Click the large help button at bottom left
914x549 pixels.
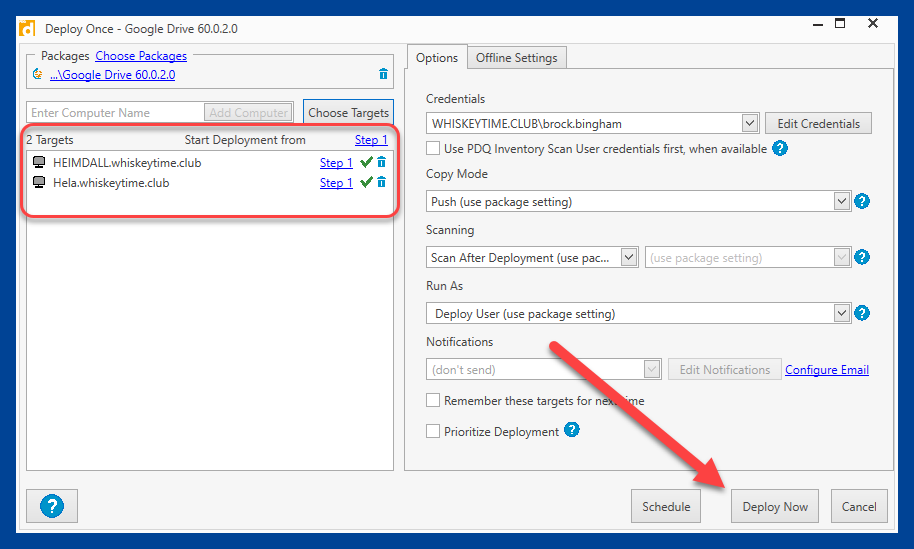click(52, 506)
